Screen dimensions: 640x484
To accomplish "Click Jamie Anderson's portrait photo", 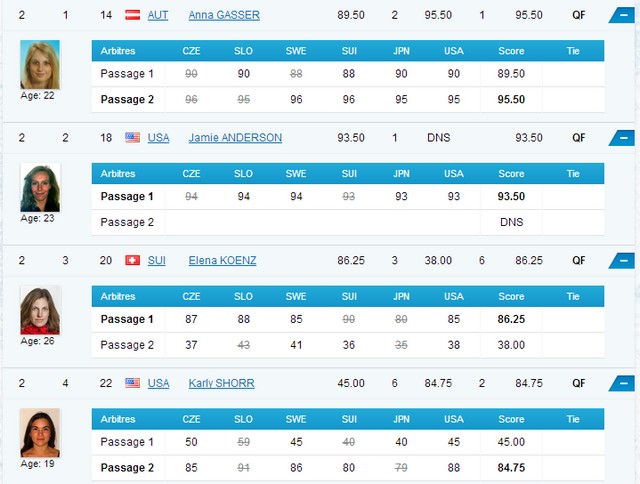I will (40, 188).
